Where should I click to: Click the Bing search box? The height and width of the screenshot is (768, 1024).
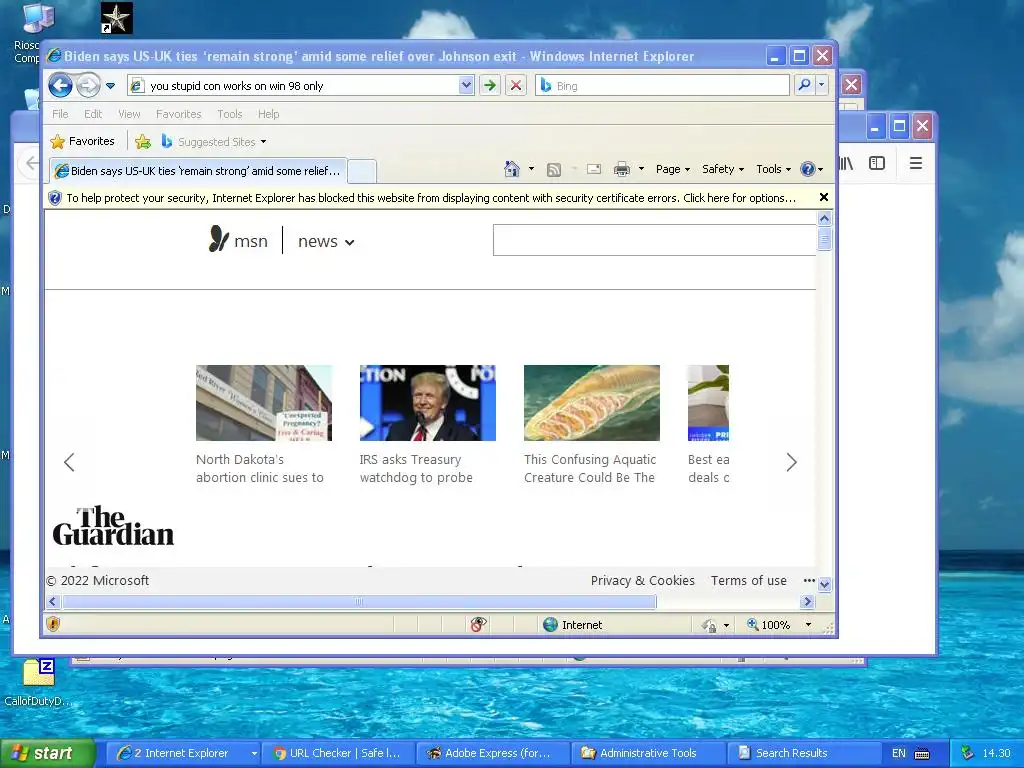point(662,86)
